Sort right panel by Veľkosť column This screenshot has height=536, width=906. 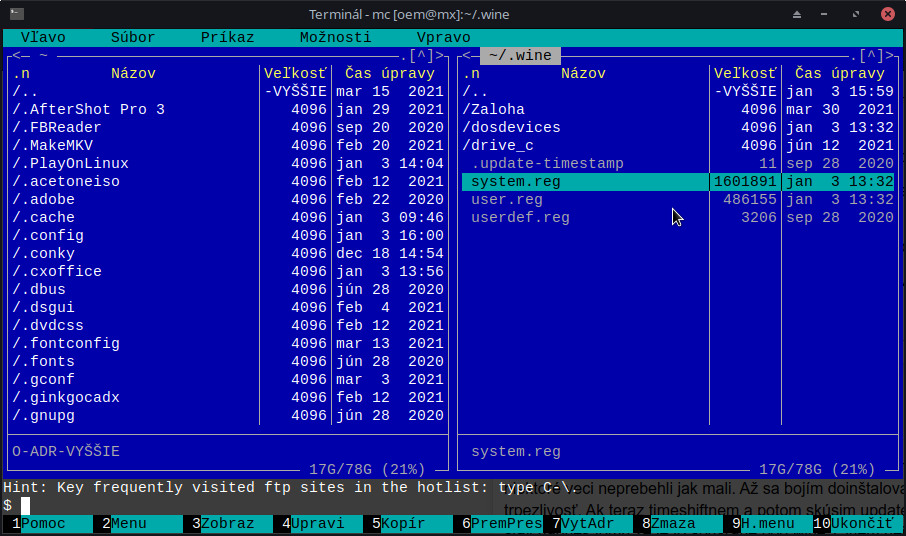click(745, 73)
